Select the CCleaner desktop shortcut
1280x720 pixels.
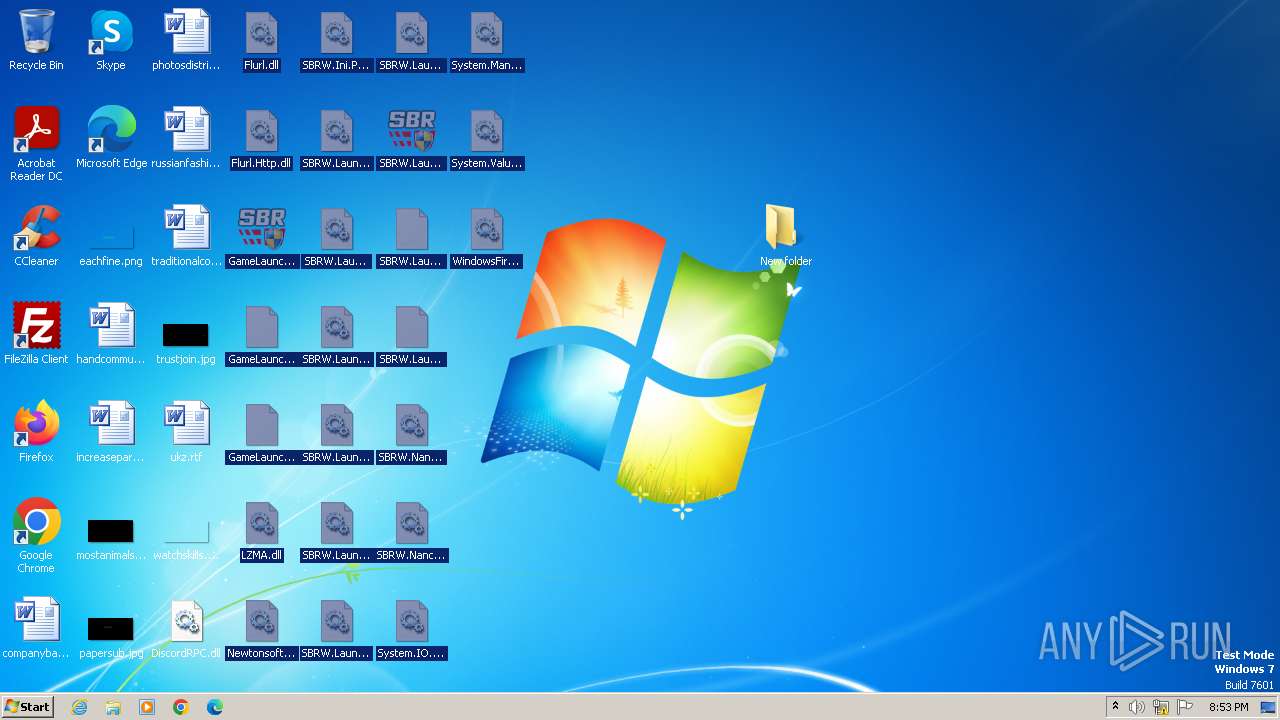point(36,236)
